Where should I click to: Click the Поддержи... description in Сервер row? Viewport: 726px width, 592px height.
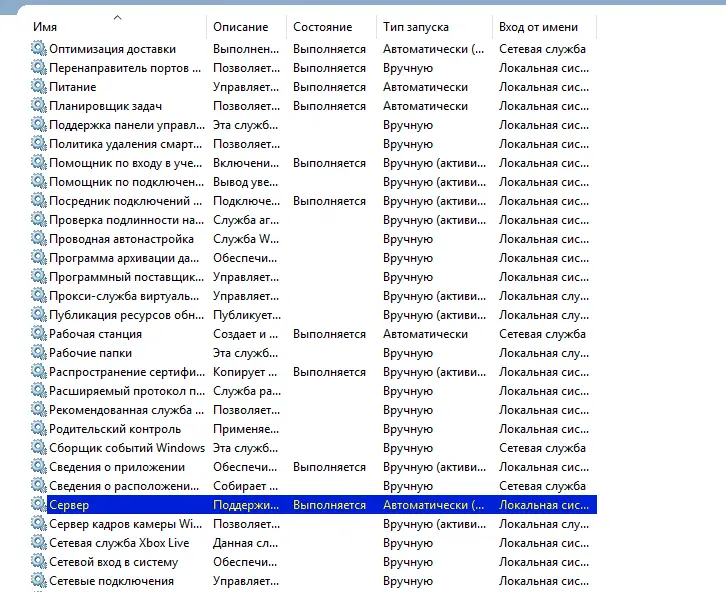point(246,505)
